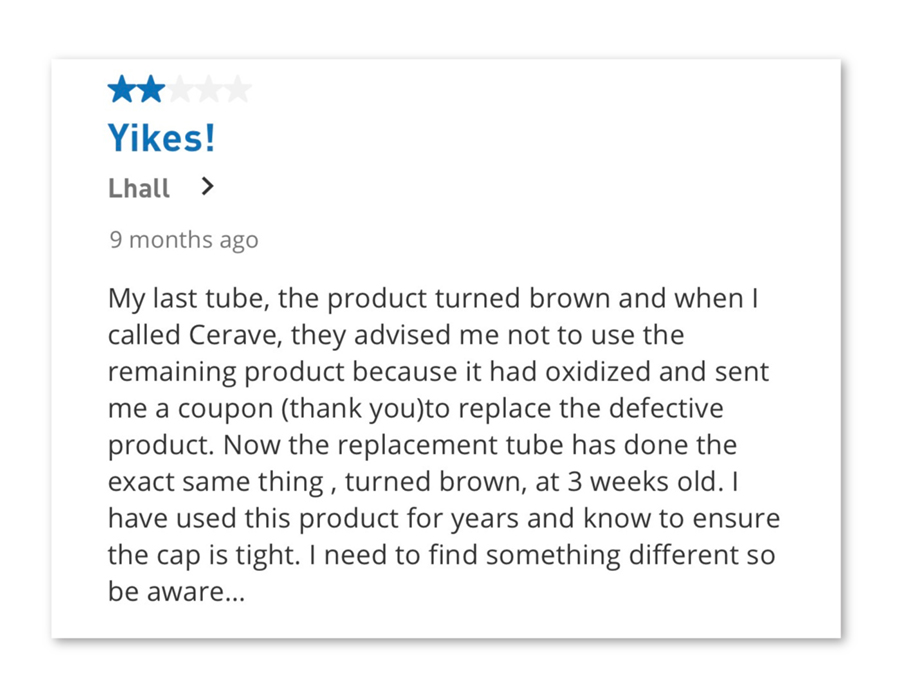Click "My last tube" at the review start

tap(189, 299)
